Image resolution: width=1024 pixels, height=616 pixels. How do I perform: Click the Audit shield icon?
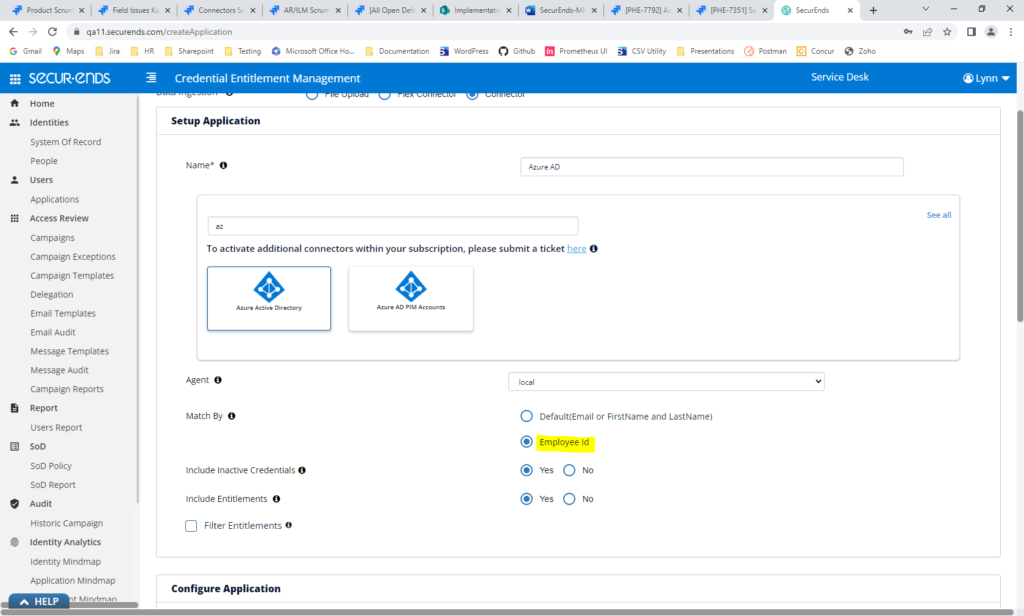14,504
